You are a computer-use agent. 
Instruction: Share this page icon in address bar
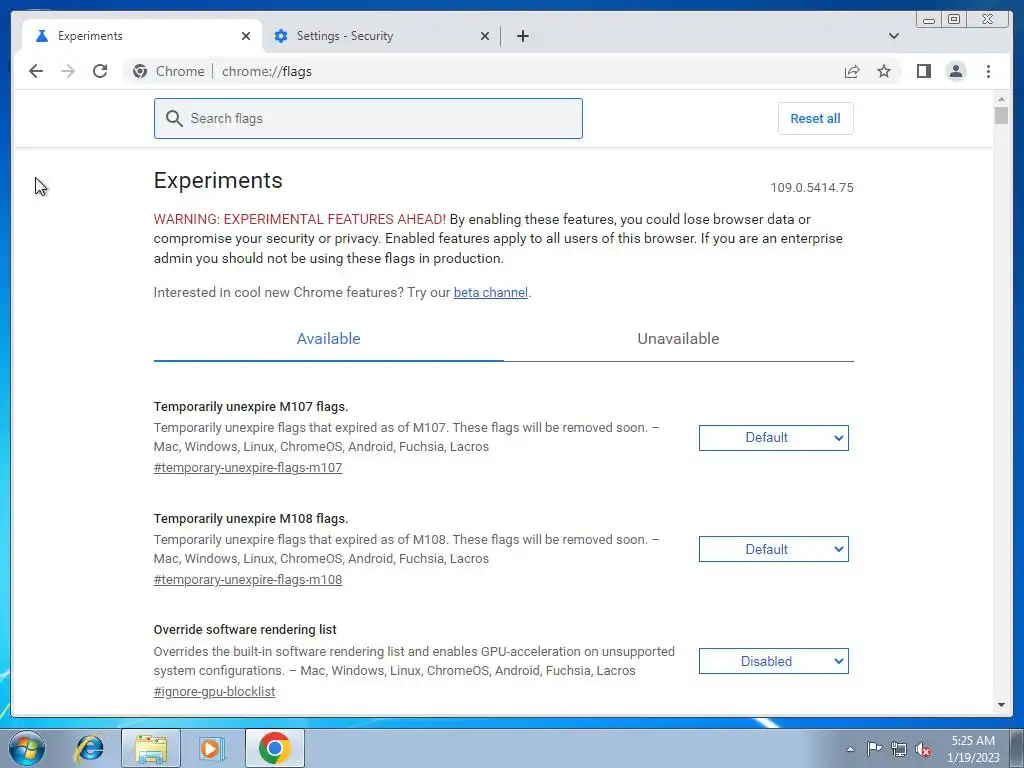[852, 71]
